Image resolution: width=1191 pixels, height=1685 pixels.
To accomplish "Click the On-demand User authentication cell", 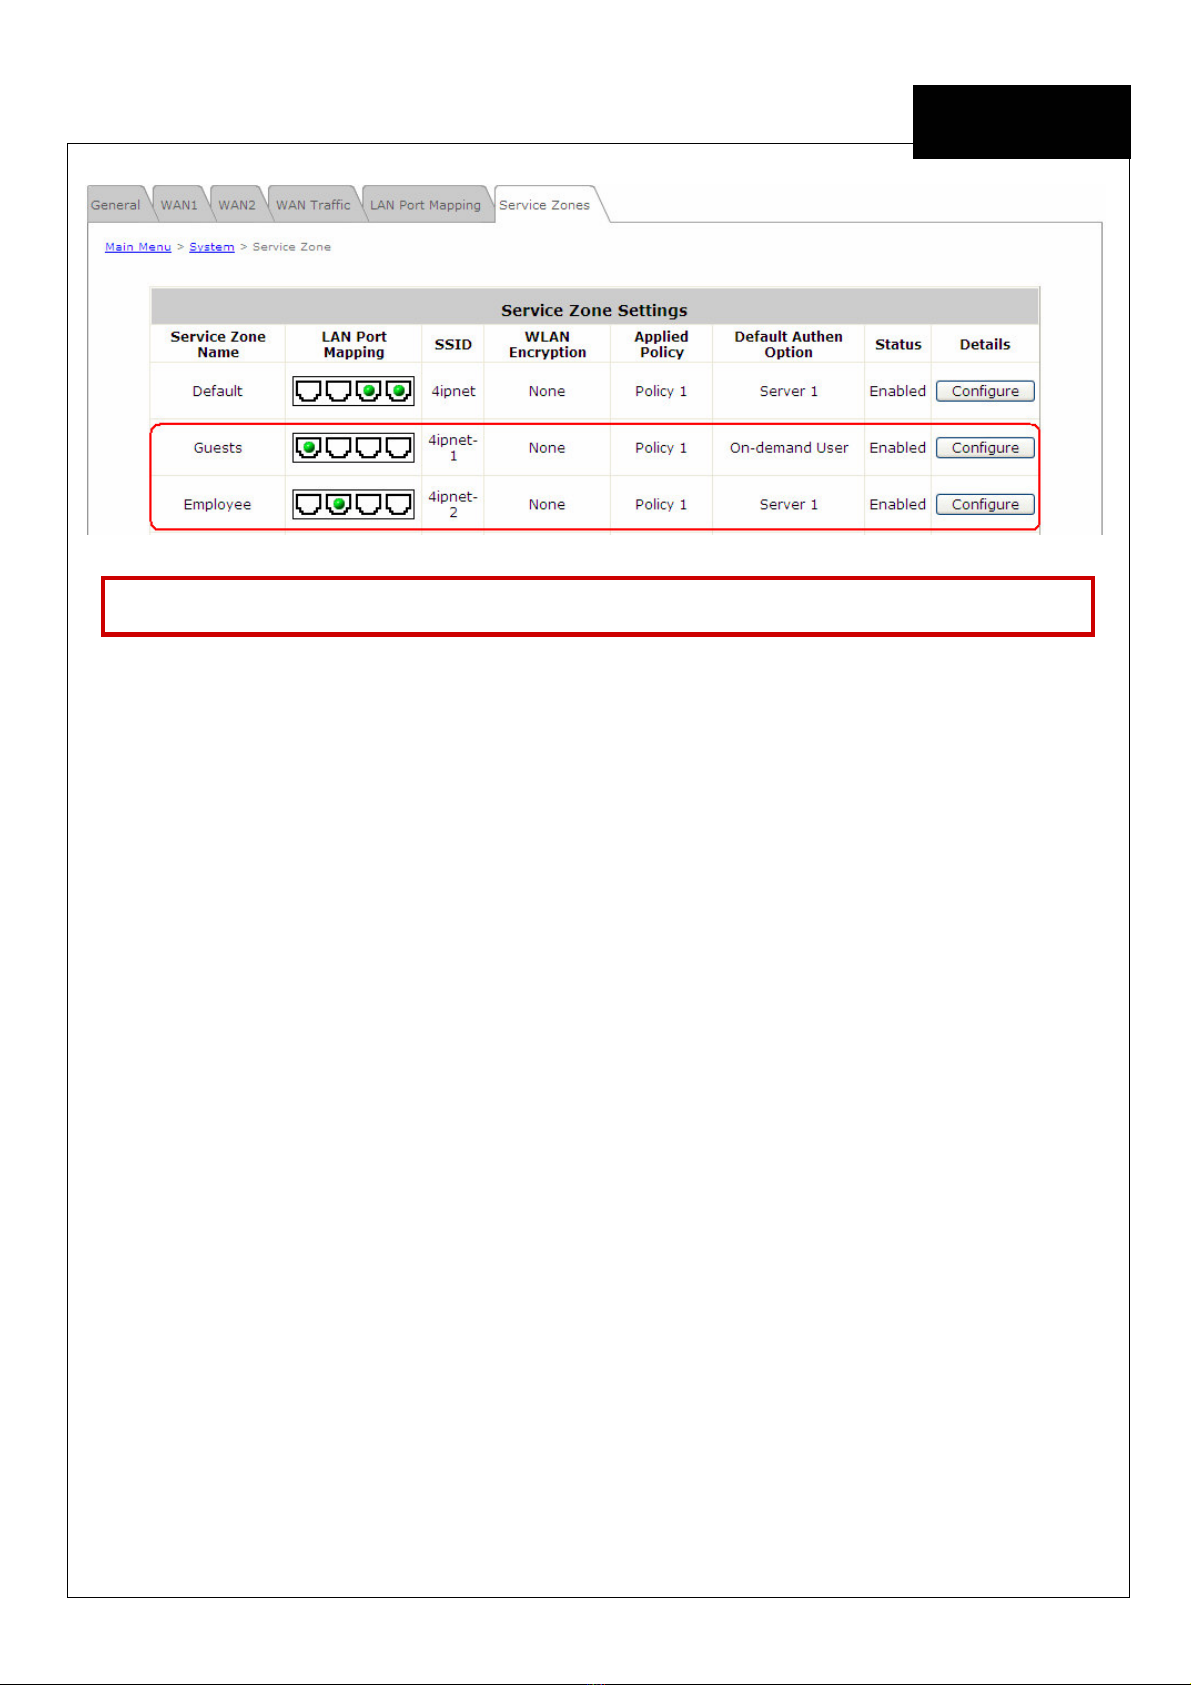I will (x=789, y=448).
